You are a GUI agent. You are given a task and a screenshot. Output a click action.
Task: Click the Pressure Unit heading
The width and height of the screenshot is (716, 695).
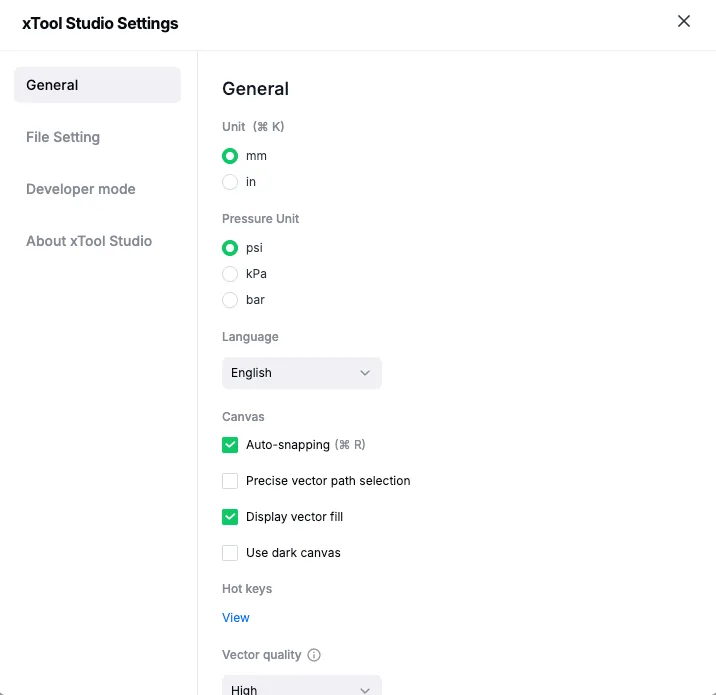(x=260, y=219)
